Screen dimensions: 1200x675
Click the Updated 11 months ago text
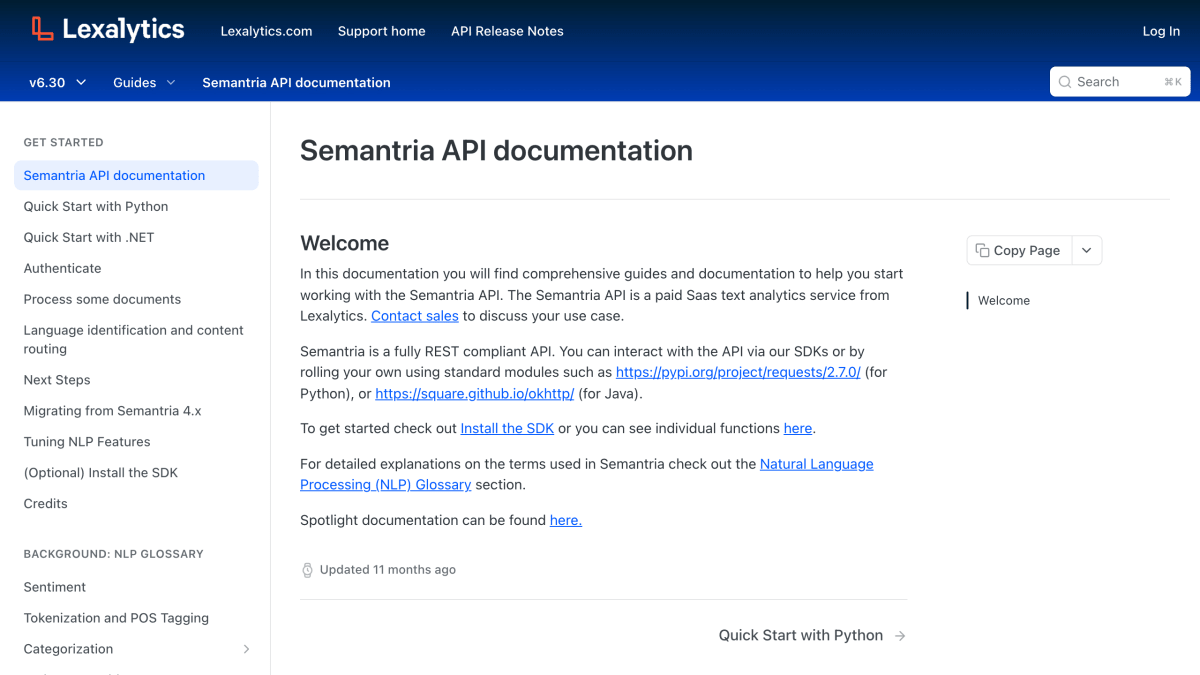click(x=388, y=570)
